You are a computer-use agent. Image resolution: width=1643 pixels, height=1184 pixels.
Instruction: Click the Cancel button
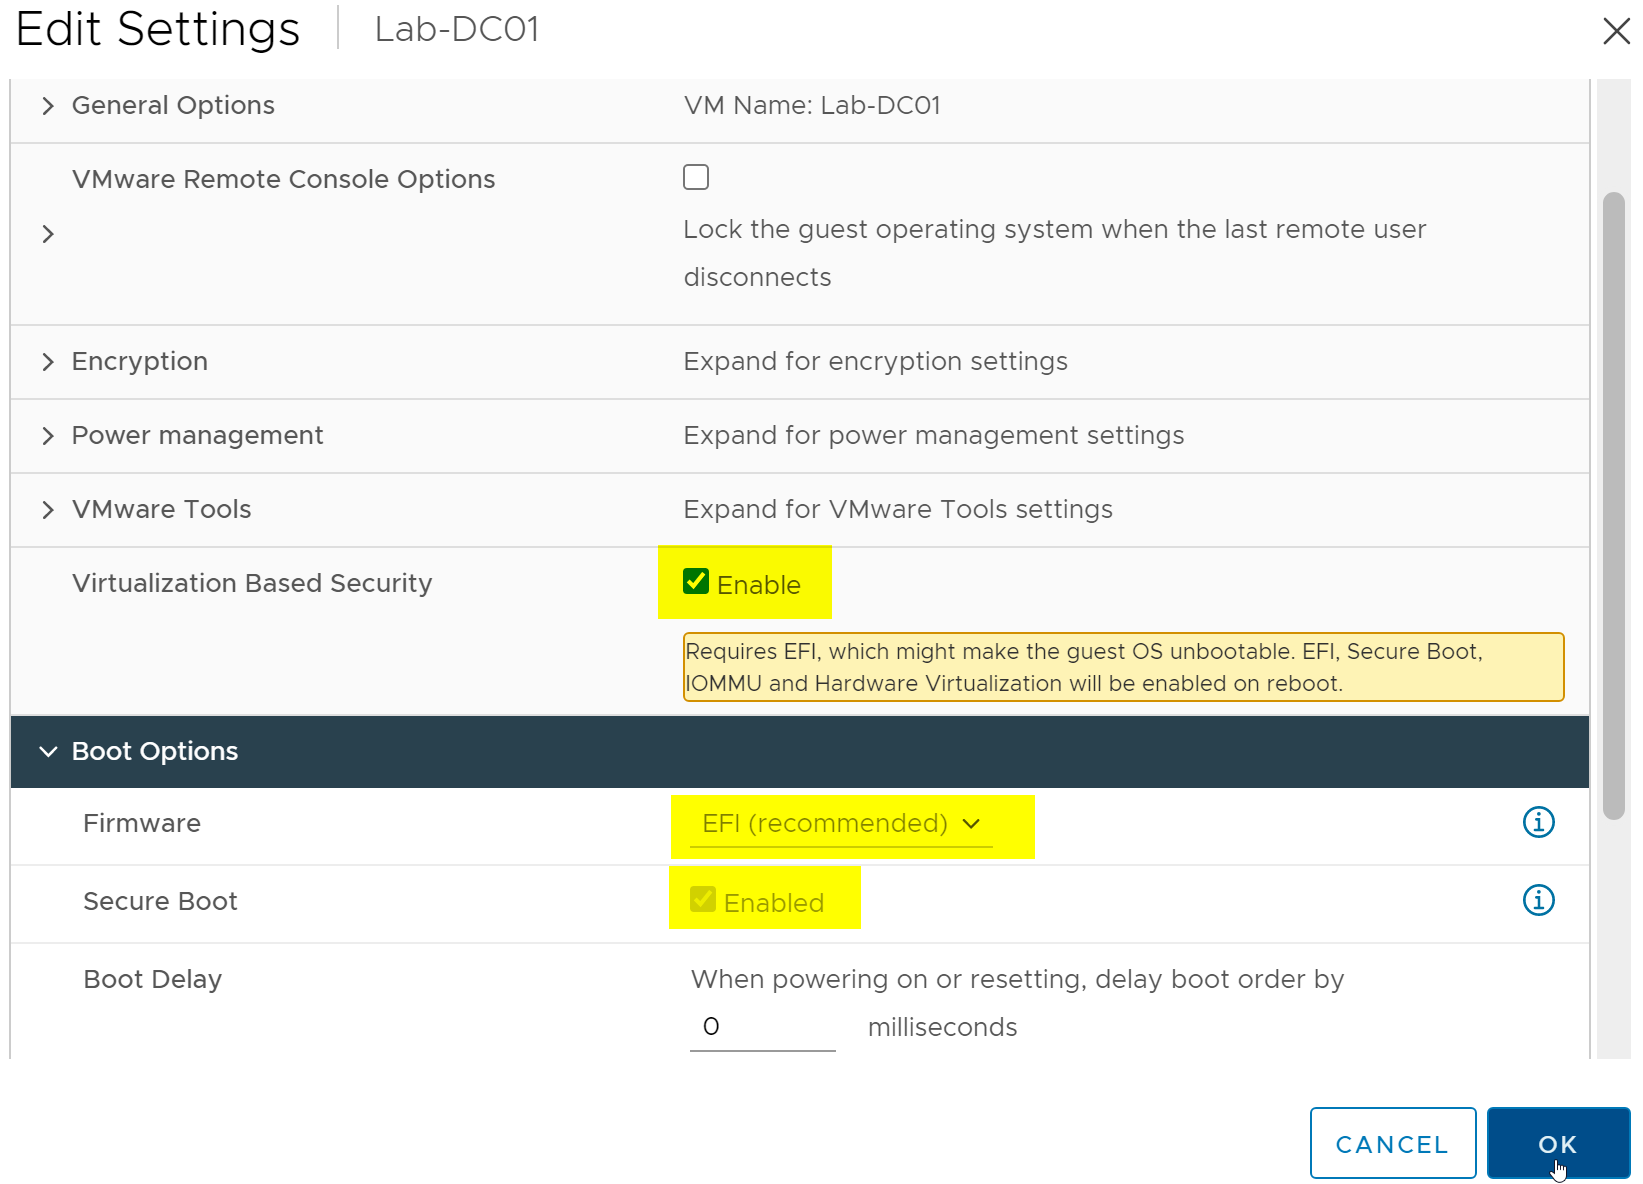click(1392, 1143)
